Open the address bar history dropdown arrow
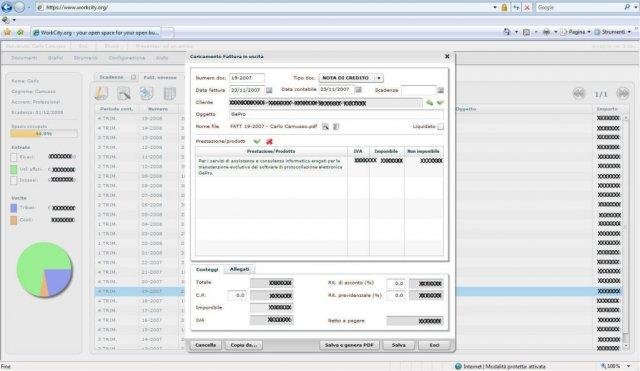 495,7
